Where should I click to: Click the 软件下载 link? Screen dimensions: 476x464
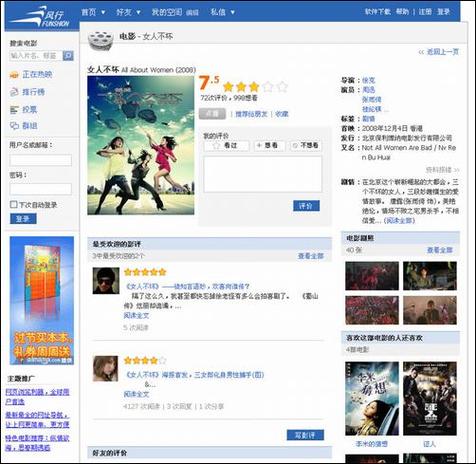[x=377, y=12]
